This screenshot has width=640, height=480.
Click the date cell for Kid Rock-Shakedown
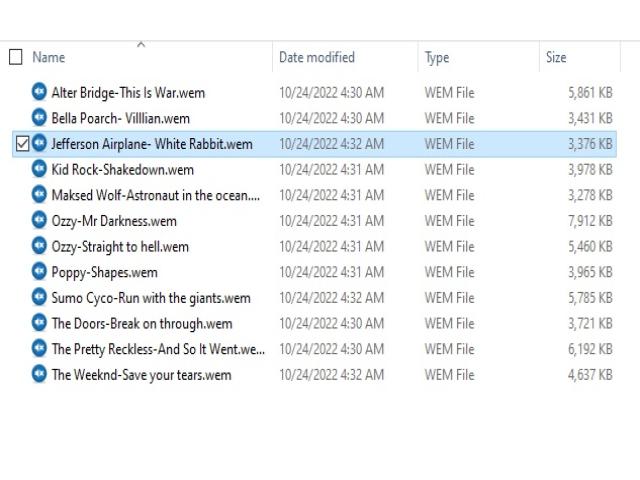pos(331,170)
